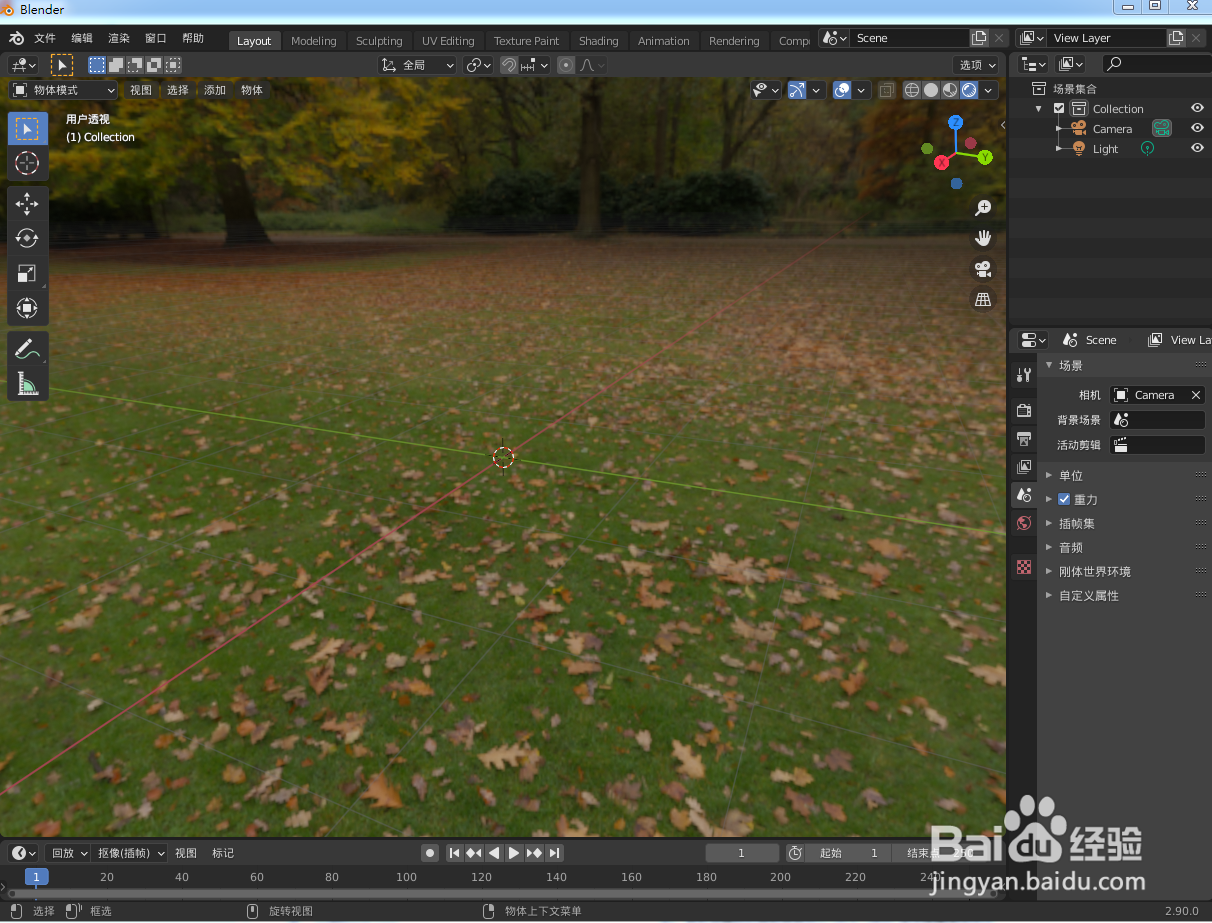1212x923 pixels.
Task: Select the Rotate tool
Action: (x=27, y=238)
